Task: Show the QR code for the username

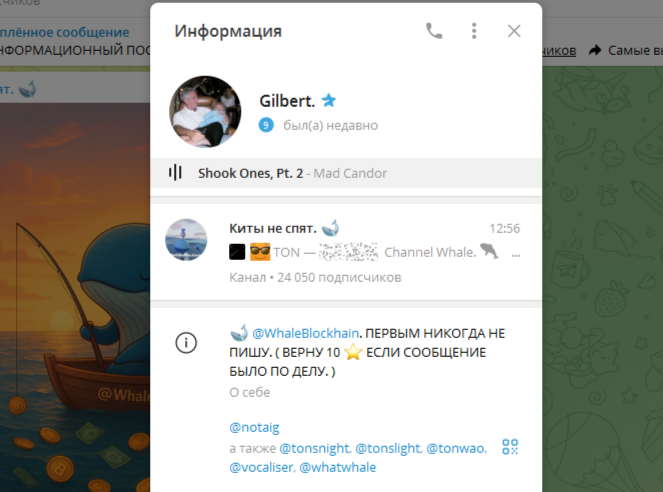Action: coord(510,447)
